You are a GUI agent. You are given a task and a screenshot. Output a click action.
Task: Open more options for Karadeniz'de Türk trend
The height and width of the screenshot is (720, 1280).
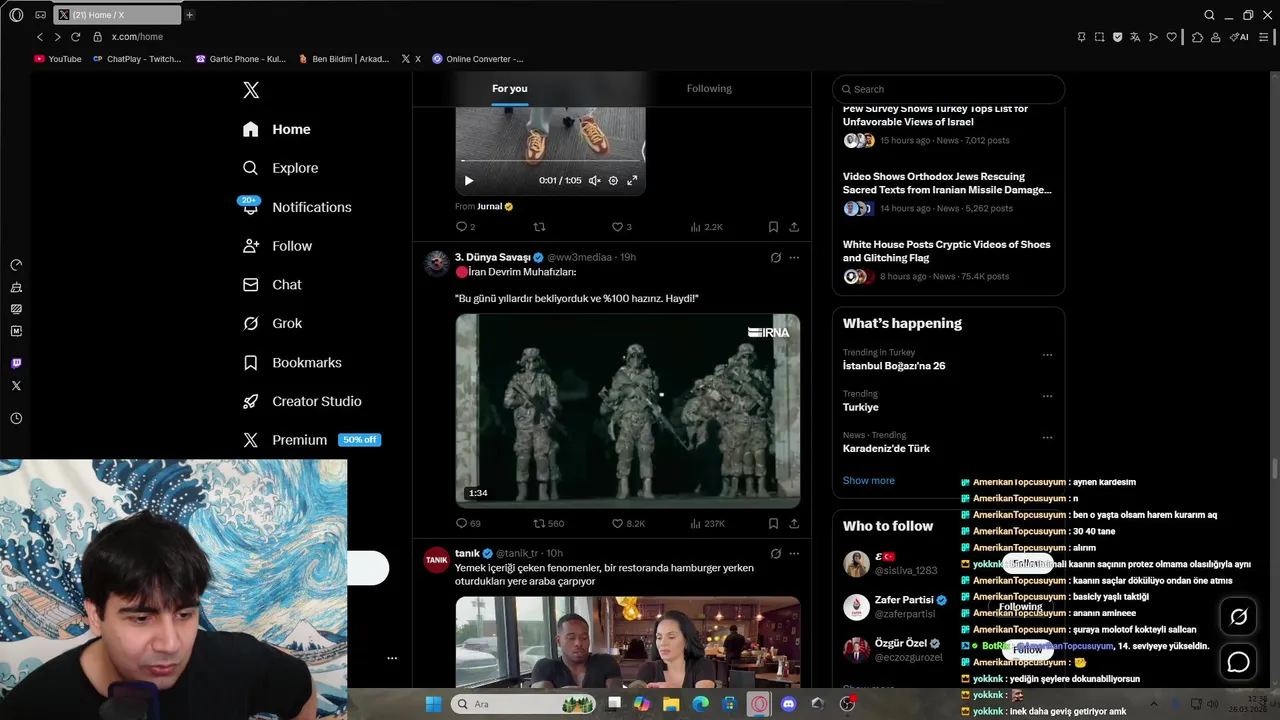[1047, 437]
